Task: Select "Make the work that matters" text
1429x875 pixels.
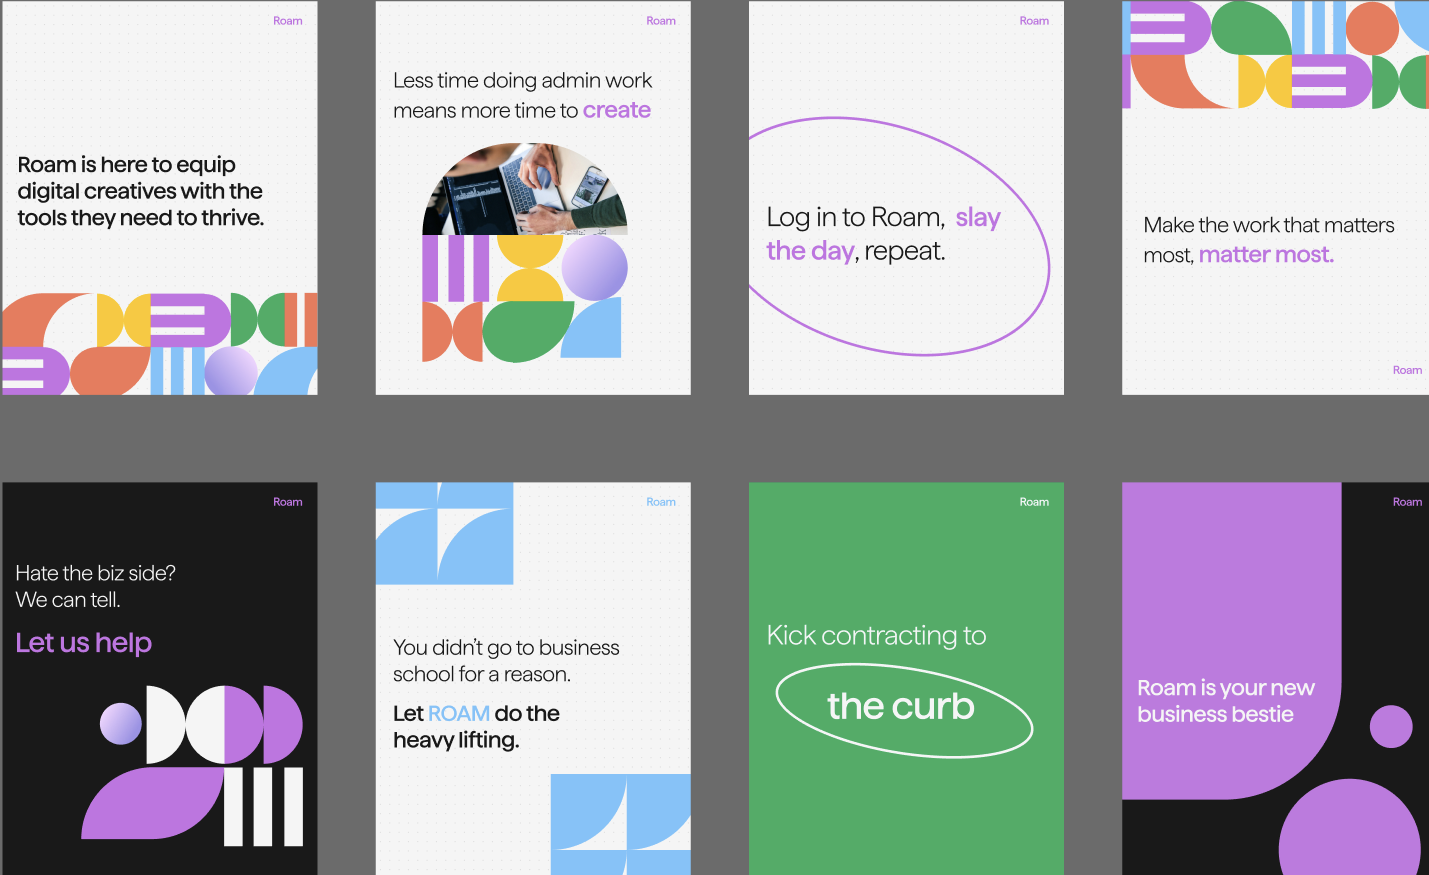Action: [x=1269, y=225]
